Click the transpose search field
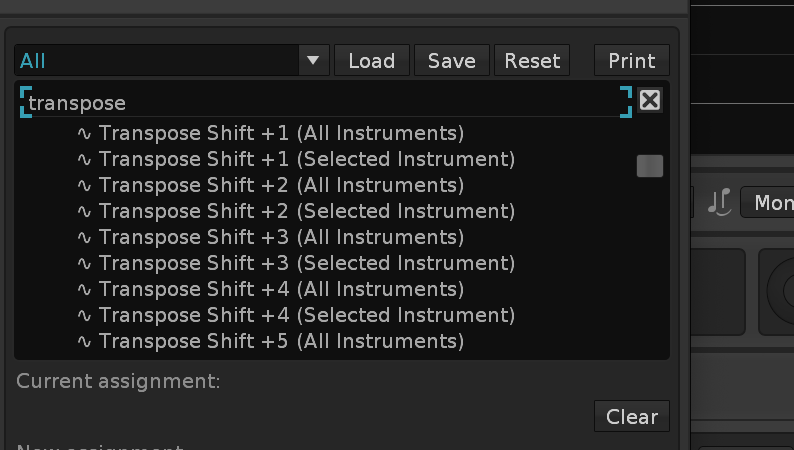Screen dimensions: 794x450 [320, 103]
